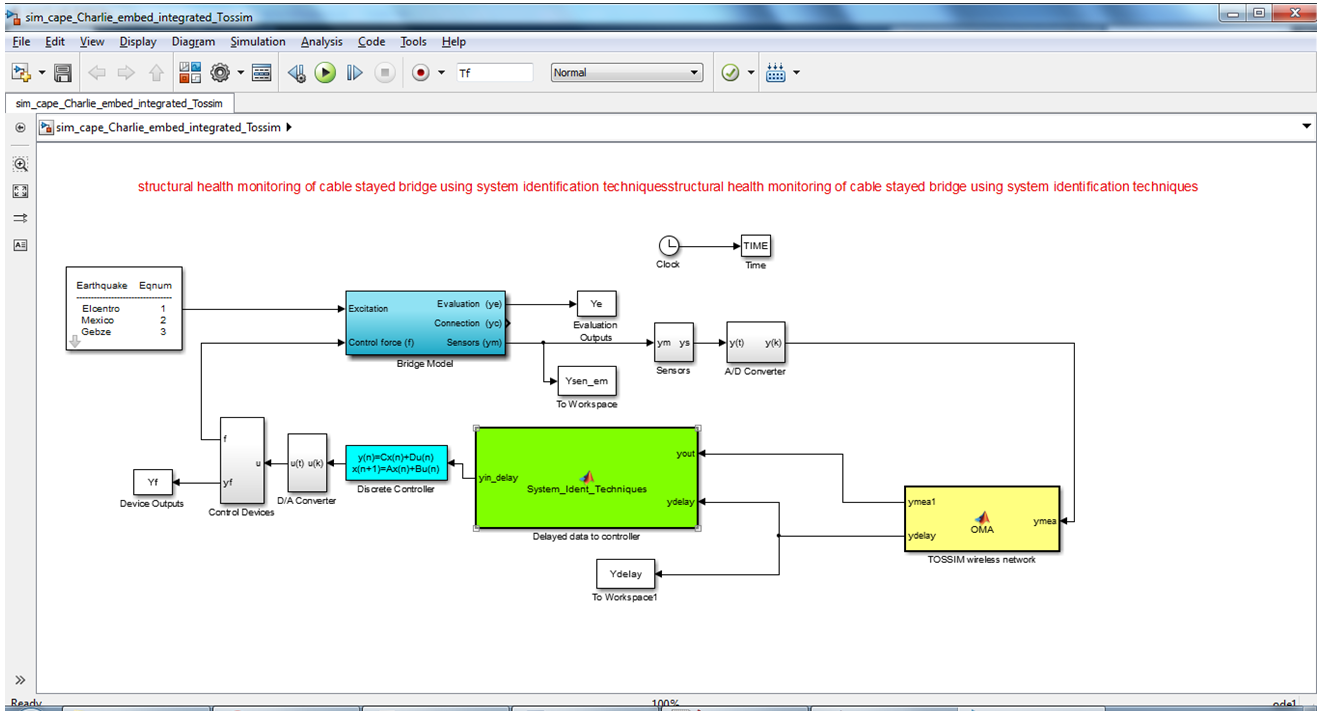
Task: Click the simulation stop time field Tf
Action: click(494, 73)
